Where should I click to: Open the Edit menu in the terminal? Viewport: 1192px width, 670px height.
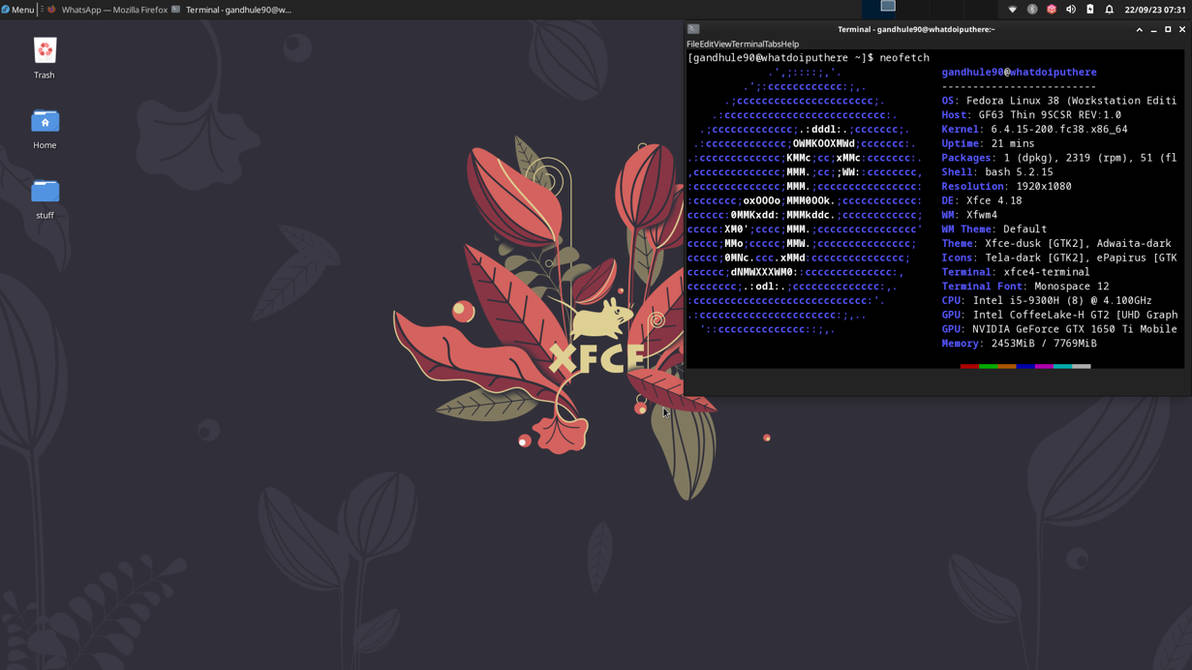[700, 45]
